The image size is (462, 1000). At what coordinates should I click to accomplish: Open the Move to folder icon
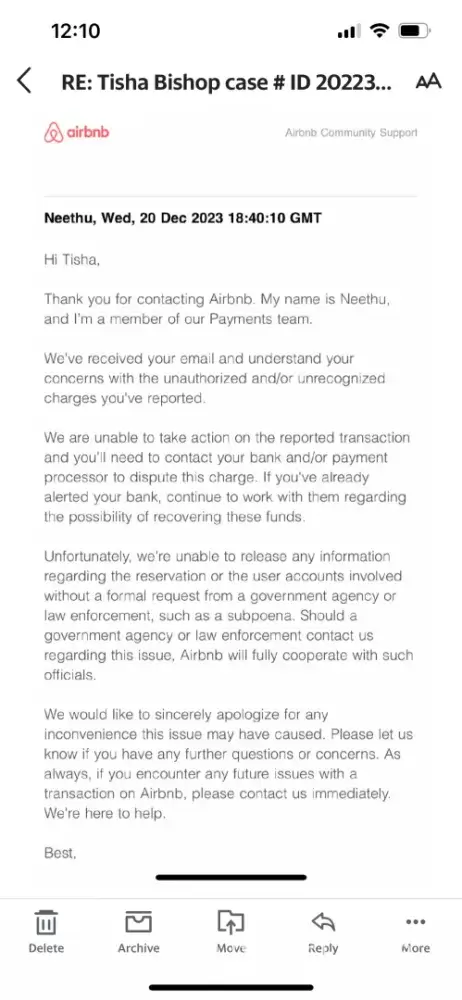(x=231, y=922)
